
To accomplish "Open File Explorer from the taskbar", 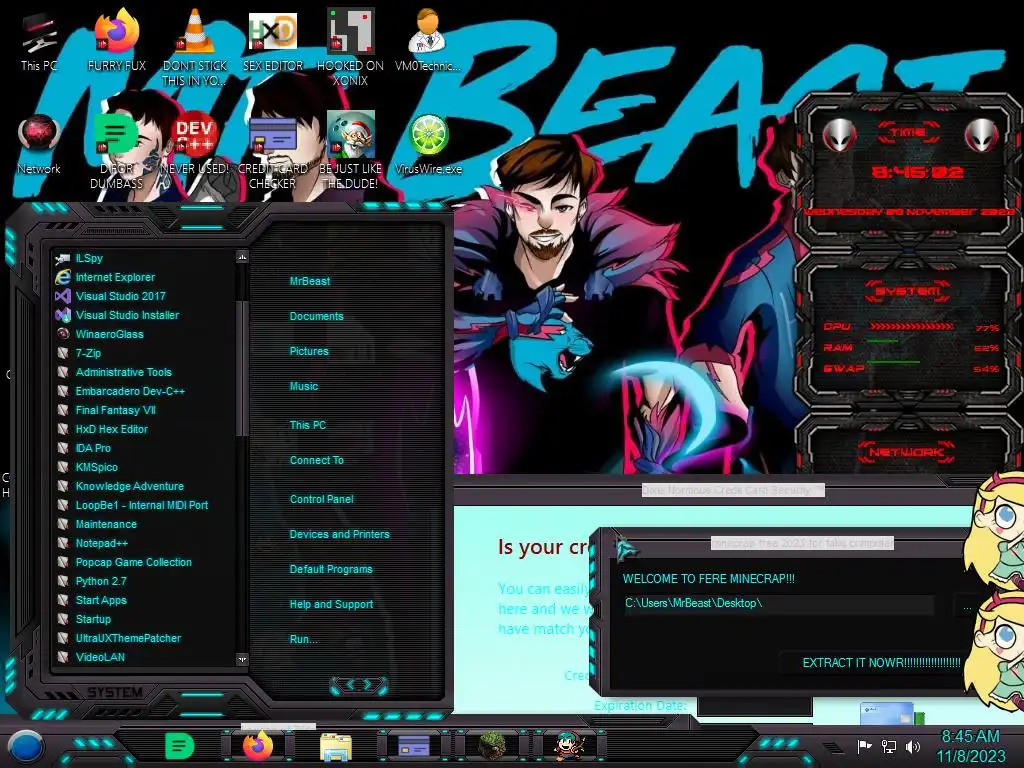I will coord(336,746).
